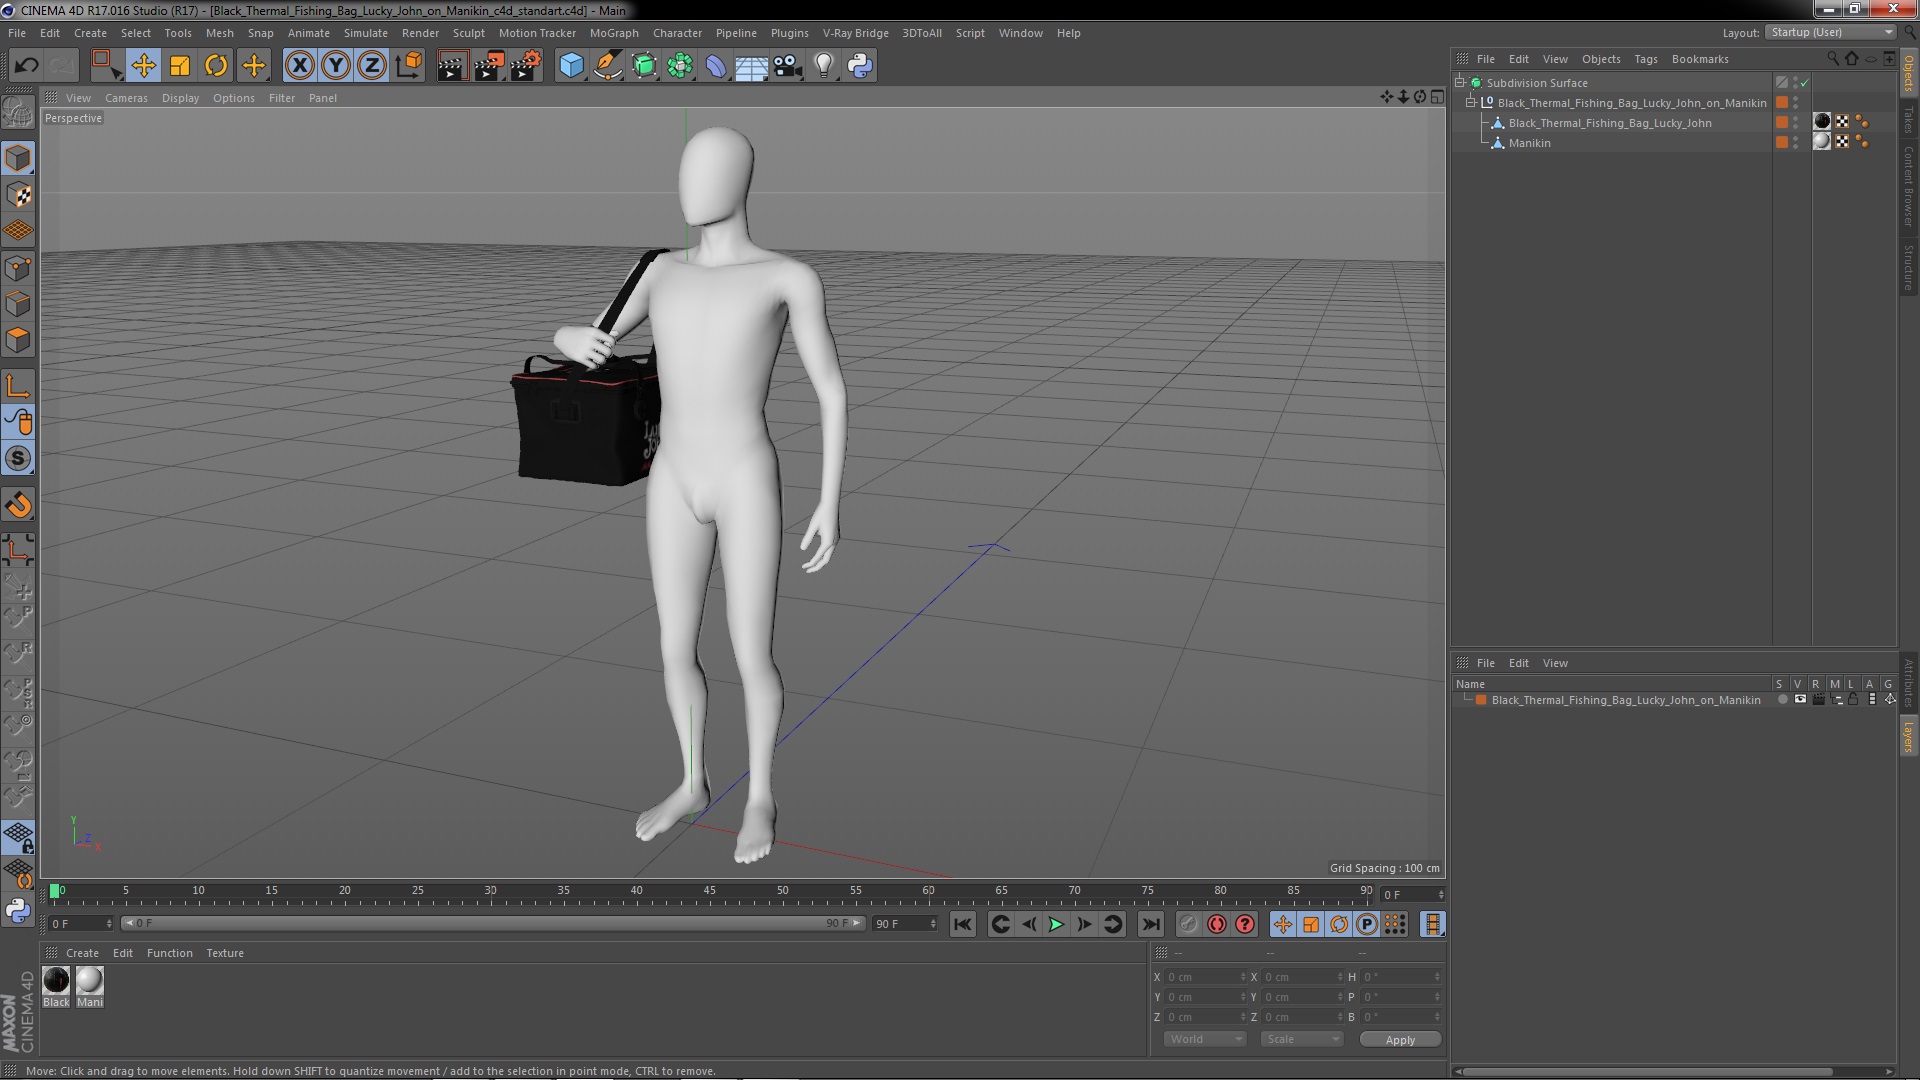
Task: Add a light object via bulb icon
Action: [x=823, y=66]
